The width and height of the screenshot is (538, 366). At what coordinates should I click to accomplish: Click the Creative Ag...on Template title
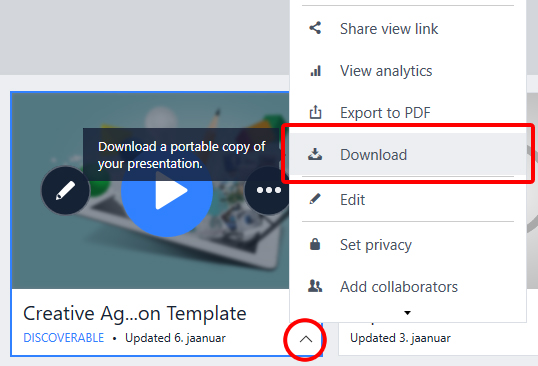click(134, 314)
